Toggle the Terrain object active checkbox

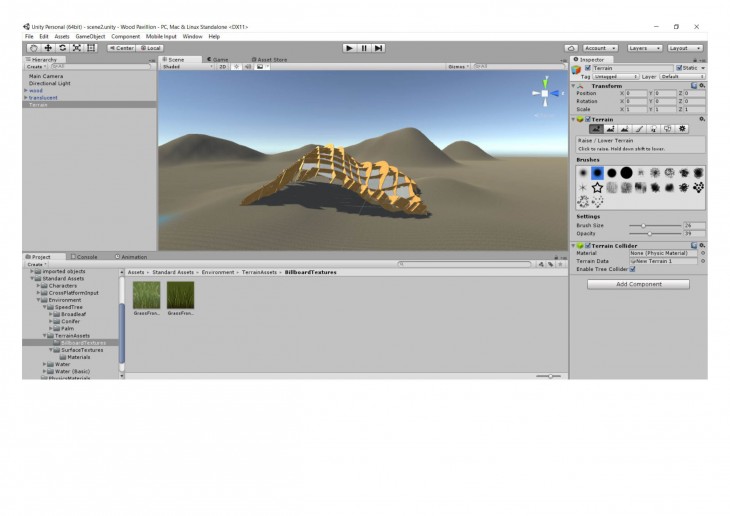(587, 68)
